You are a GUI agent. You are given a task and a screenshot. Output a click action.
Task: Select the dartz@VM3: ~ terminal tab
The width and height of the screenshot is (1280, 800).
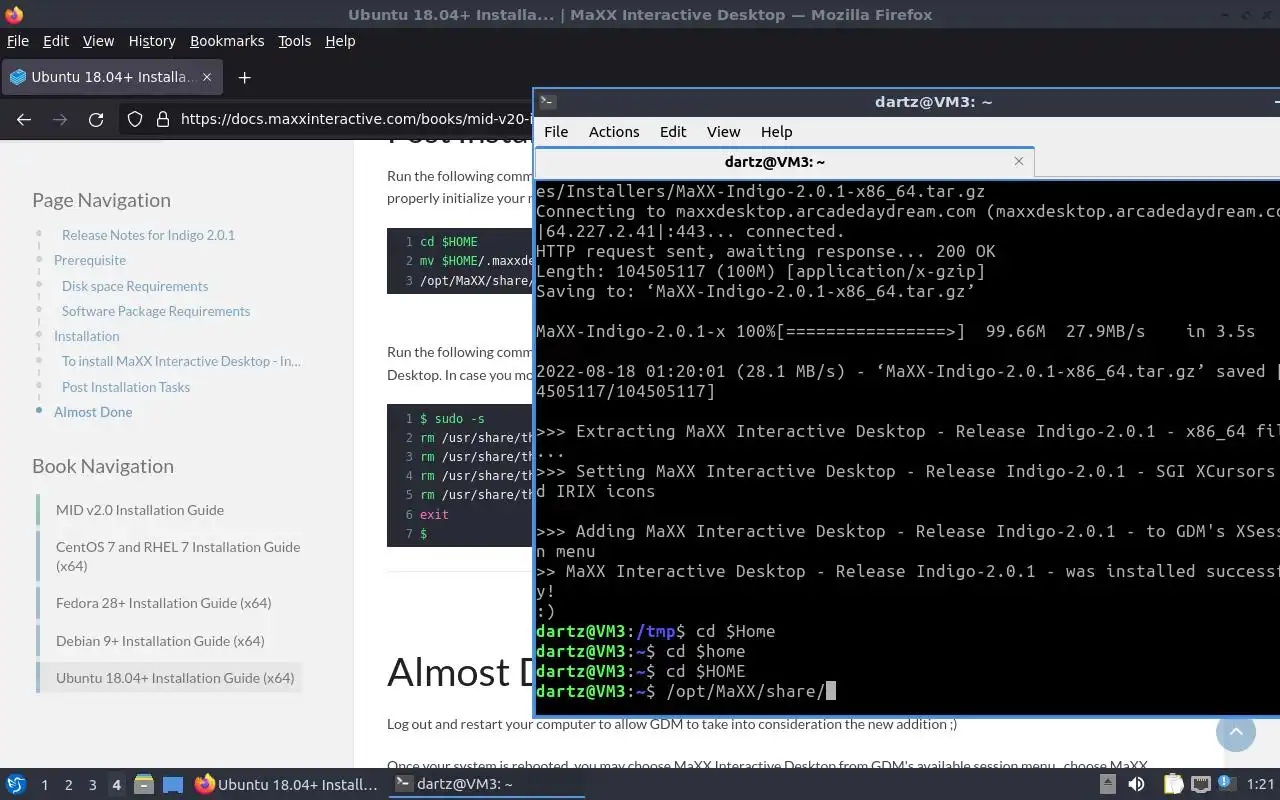[x=785, y=161]
